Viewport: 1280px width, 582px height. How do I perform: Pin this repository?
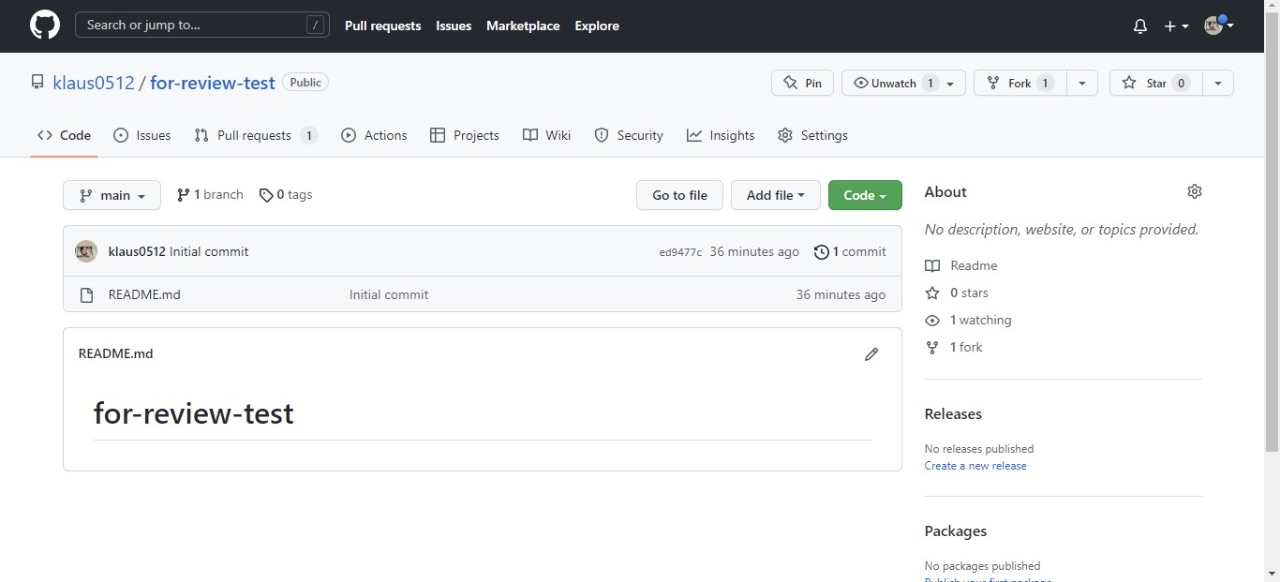(802, 83)
